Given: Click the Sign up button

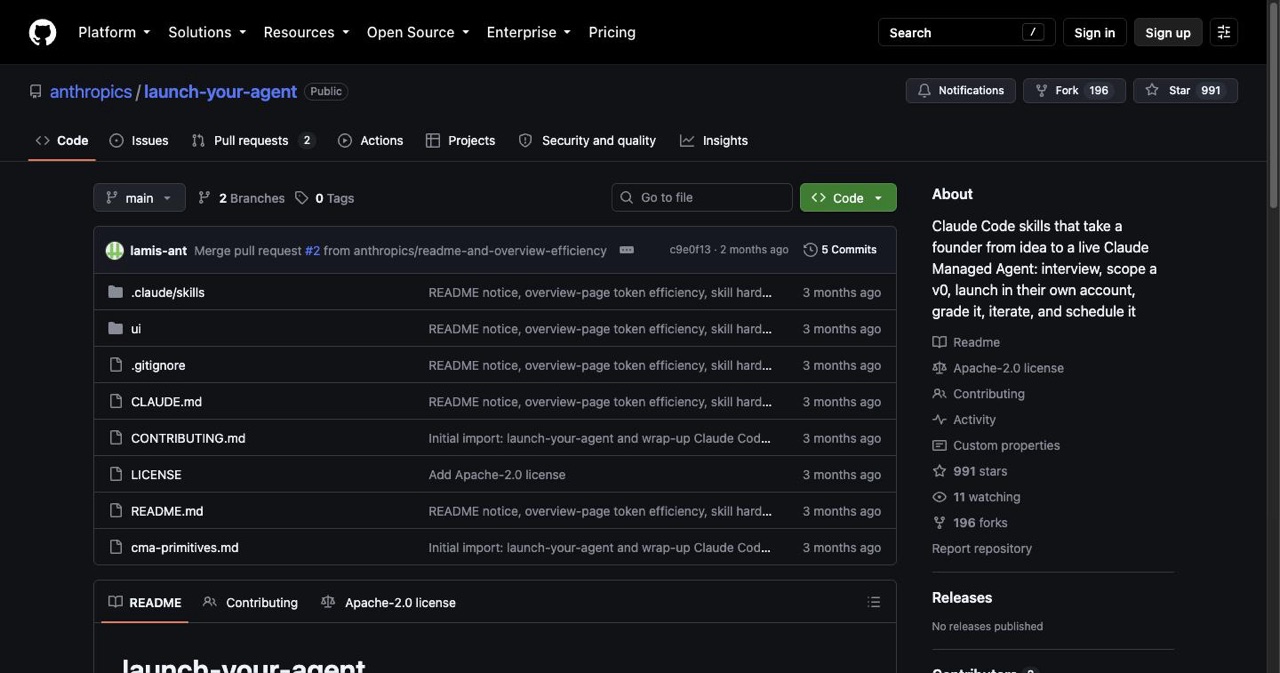Looking at the screenshot, I should [x=1168, y=32].
